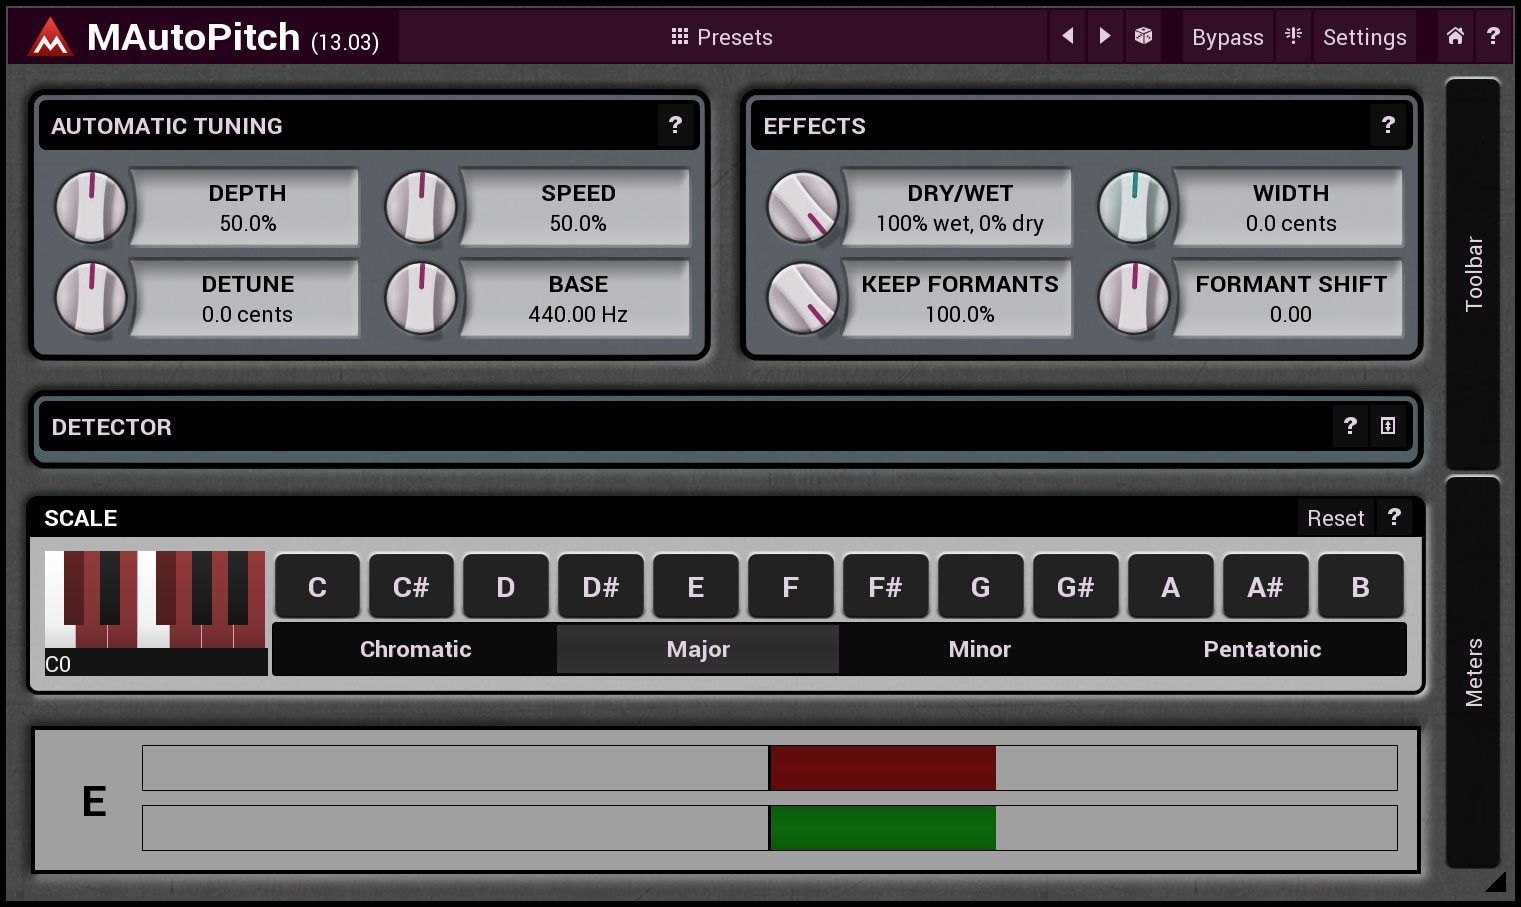Open Detector panel help
1521x907 pixels.
tap(1350, 426)
